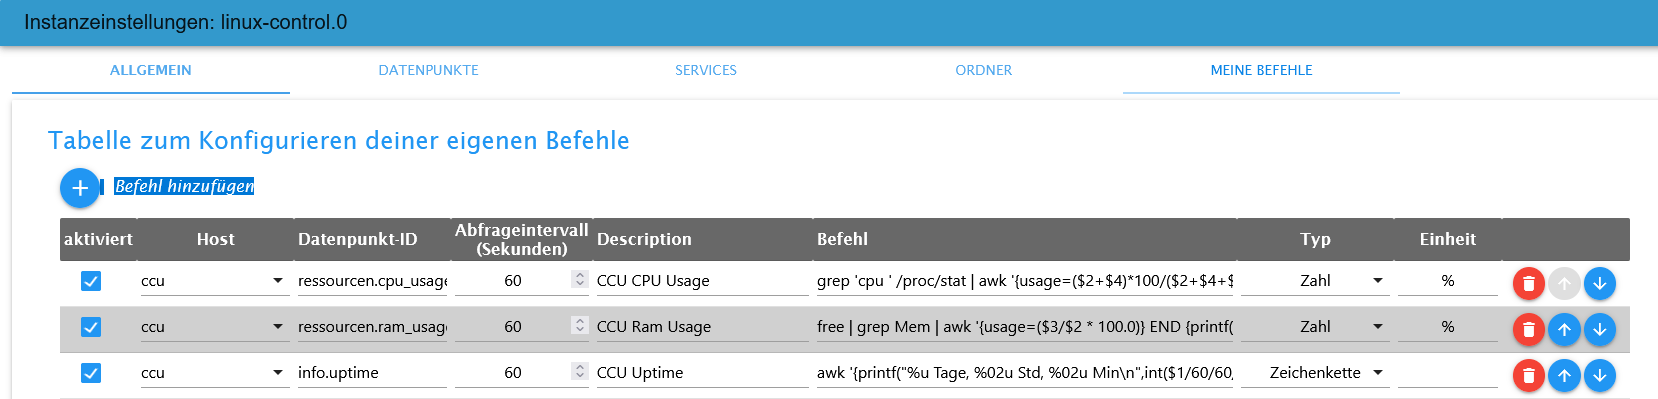Move CCU Ram Usage row up

(1564, 329)
